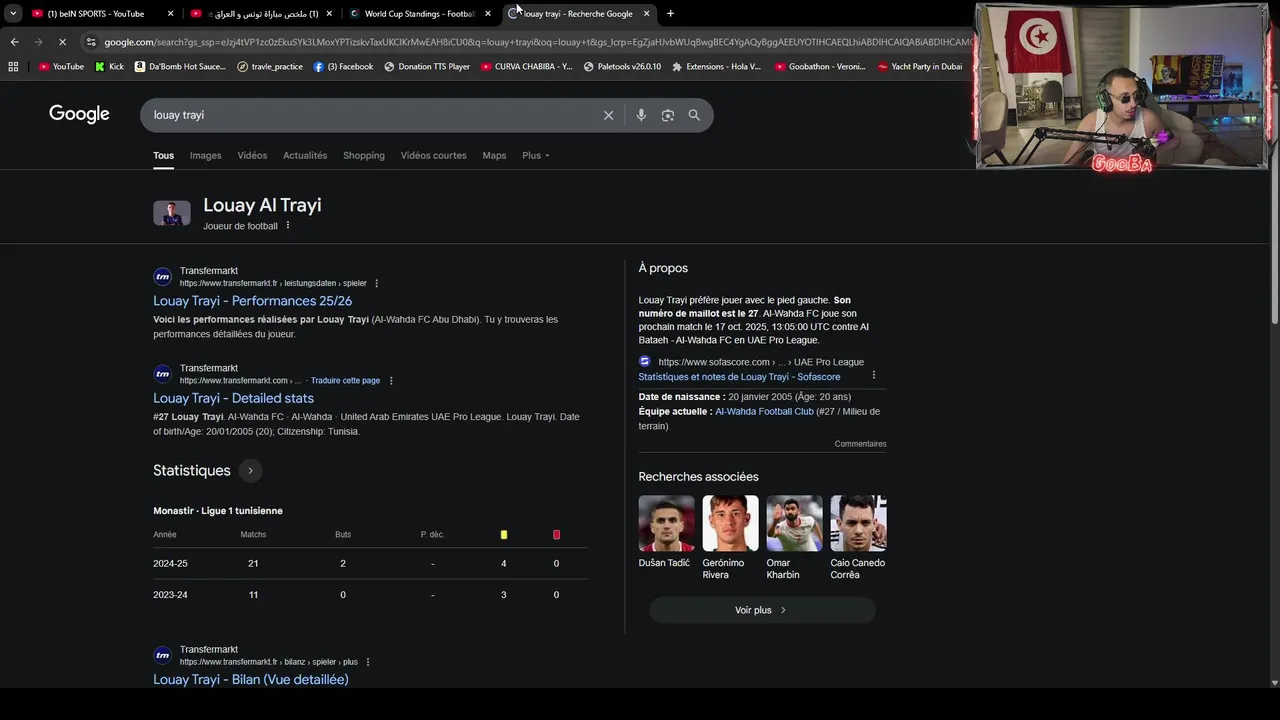
Task: Click Louay Al Trayi profile thumbnail
Action: pyautogui.click(x=171, y=213)
